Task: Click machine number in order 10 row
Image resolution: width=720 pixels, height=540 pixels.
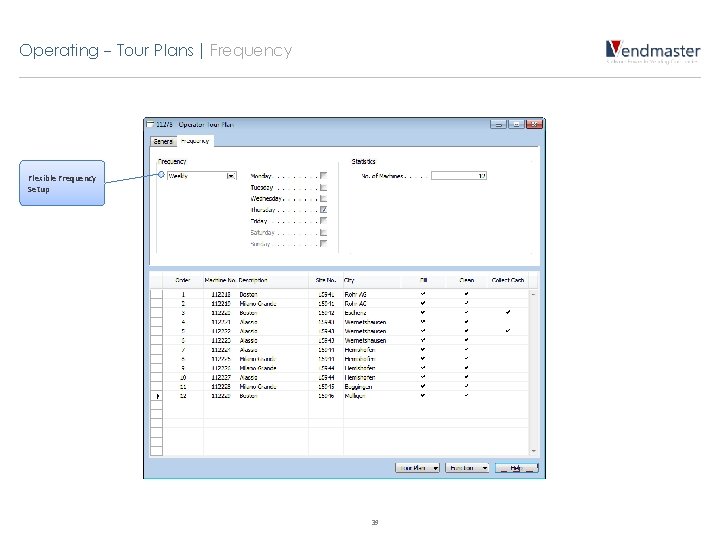Action: 221,377
